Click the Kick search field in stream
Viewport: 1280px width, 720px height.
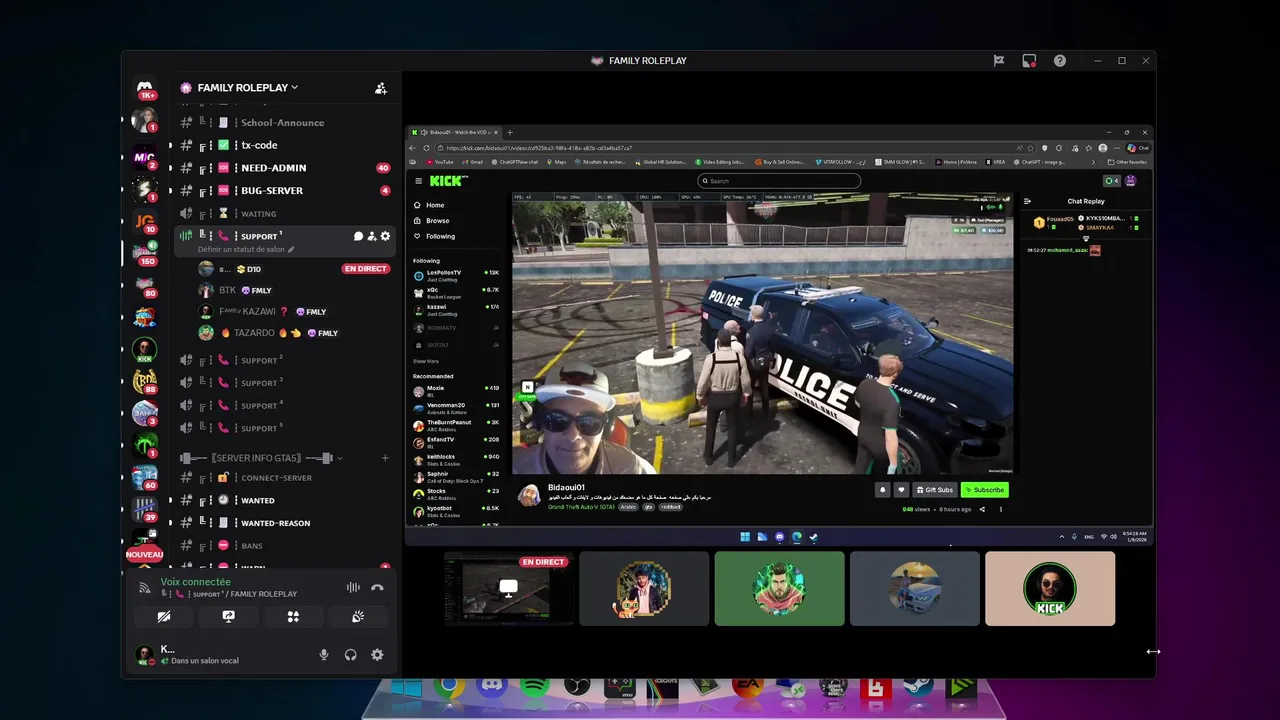779,181
